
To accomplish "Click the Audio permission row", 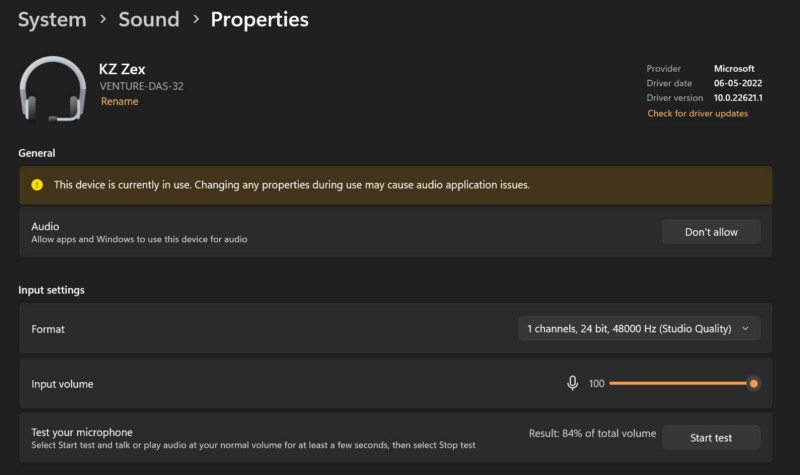I will click(300, 232).
